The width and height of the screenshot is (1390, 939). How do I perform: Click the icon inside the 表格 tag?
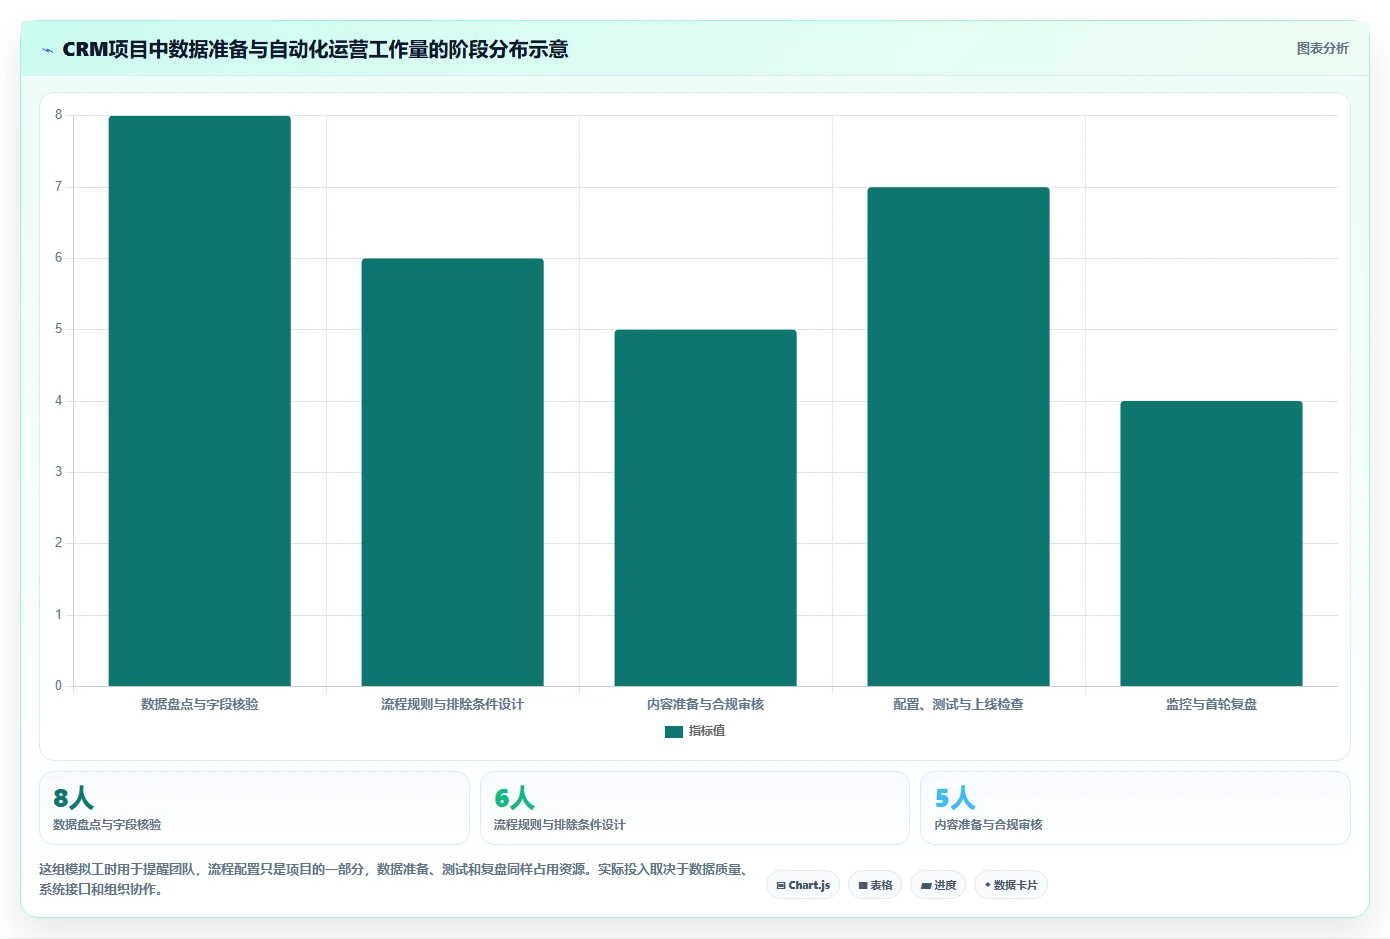tap(863, 886)
